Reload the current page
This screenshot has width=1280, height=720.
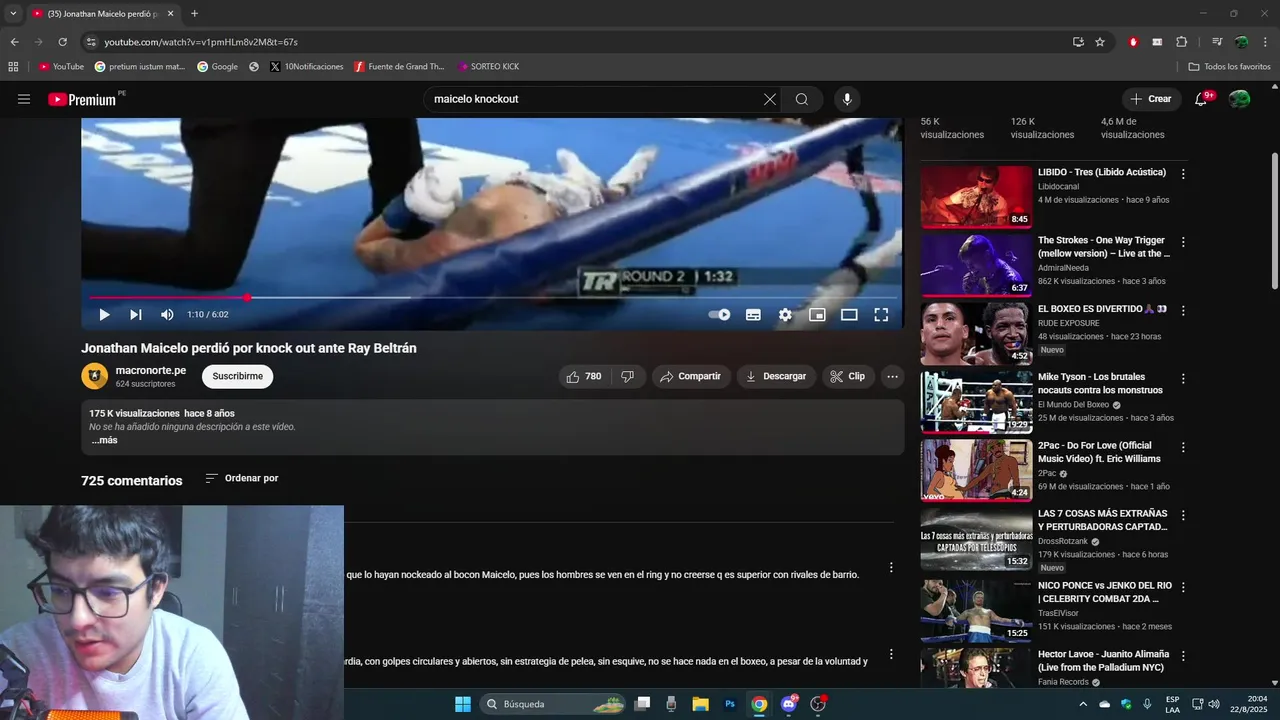(x=62, y=42)
